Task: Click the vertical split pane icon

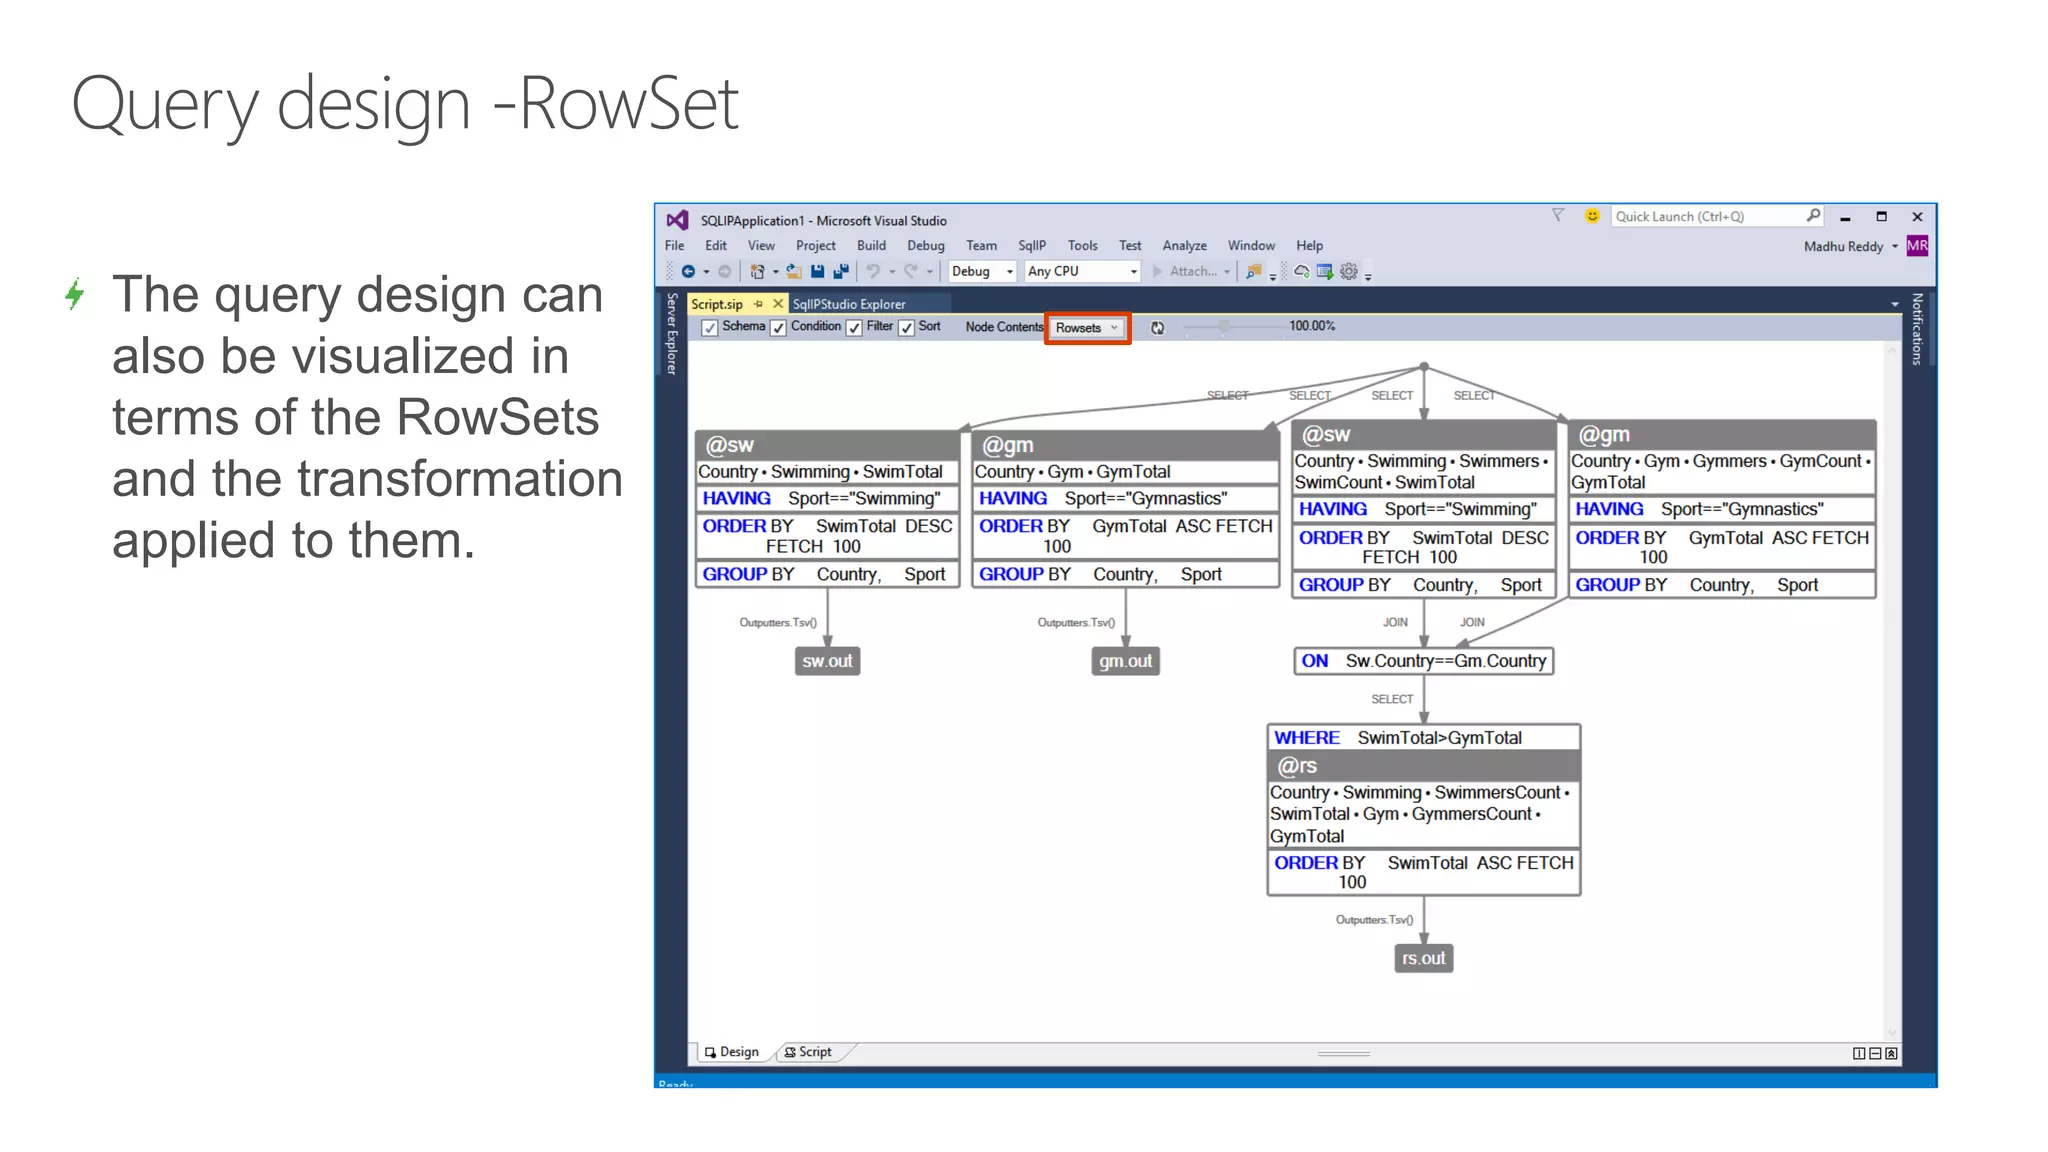Action: point(1859,1053)
